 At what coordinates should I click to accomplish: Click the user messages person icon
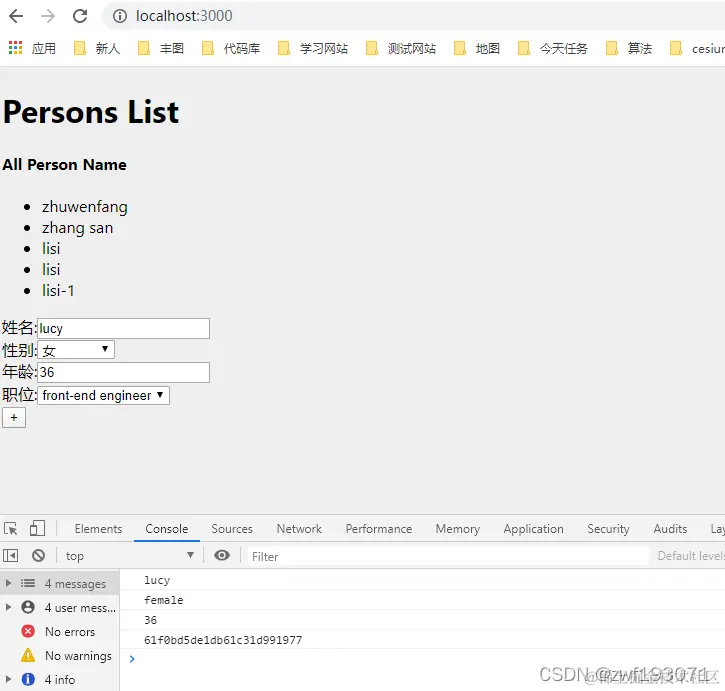[x=28, y=607]
